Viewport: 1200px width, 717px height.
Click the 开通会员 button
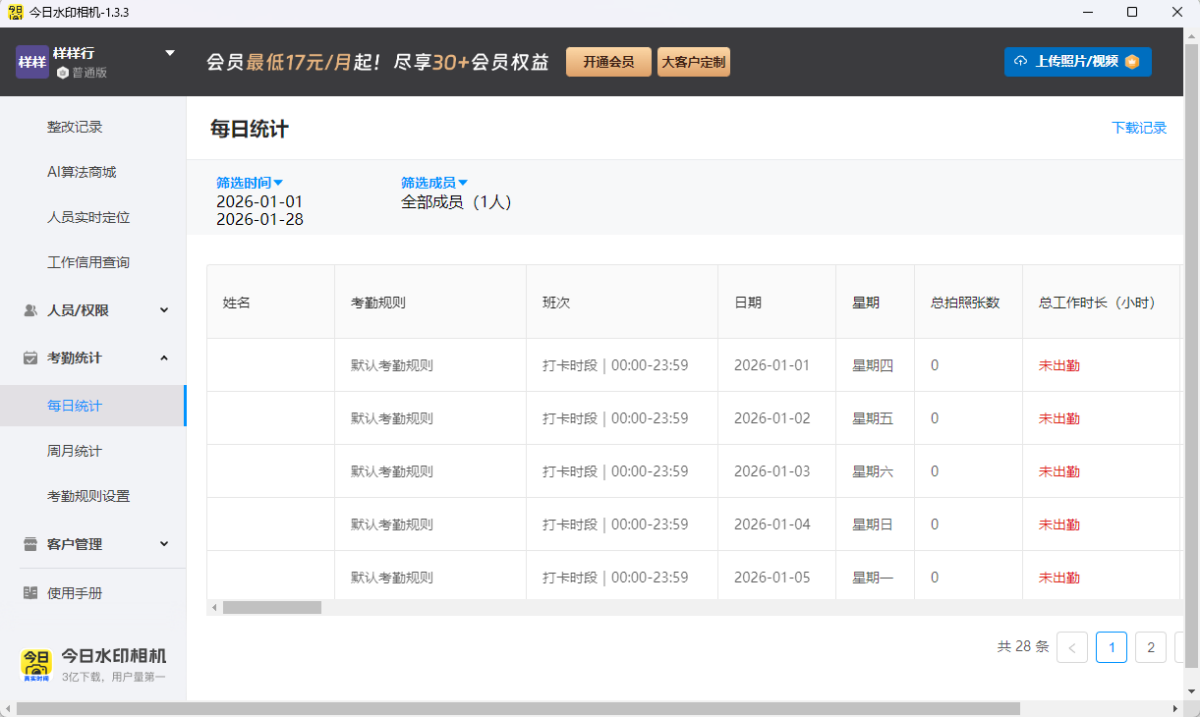[x=608, y=62]
